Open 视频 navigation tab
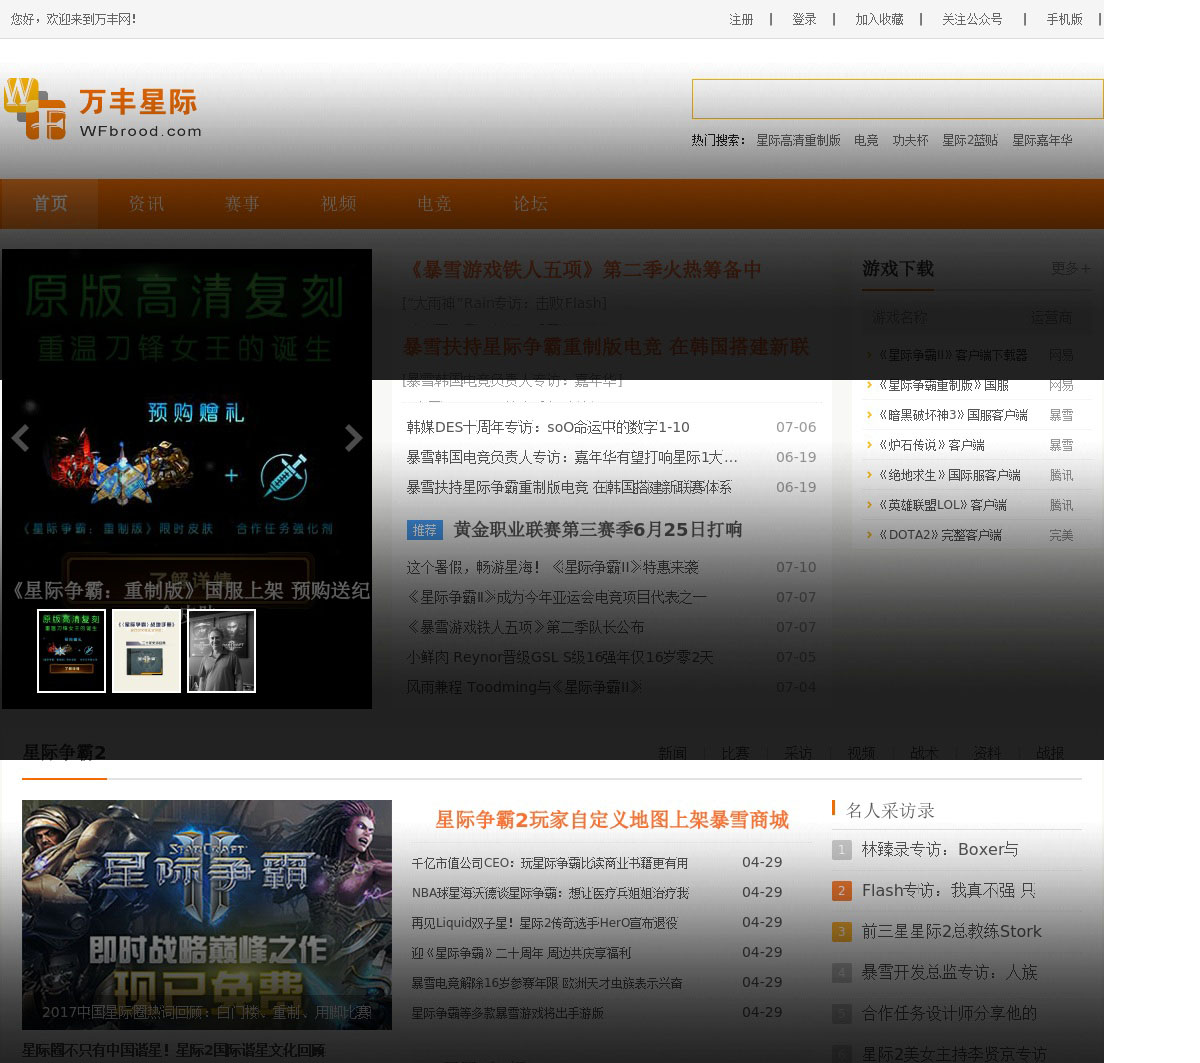The image size is (1200, 1063). click(x=339, y=204)
